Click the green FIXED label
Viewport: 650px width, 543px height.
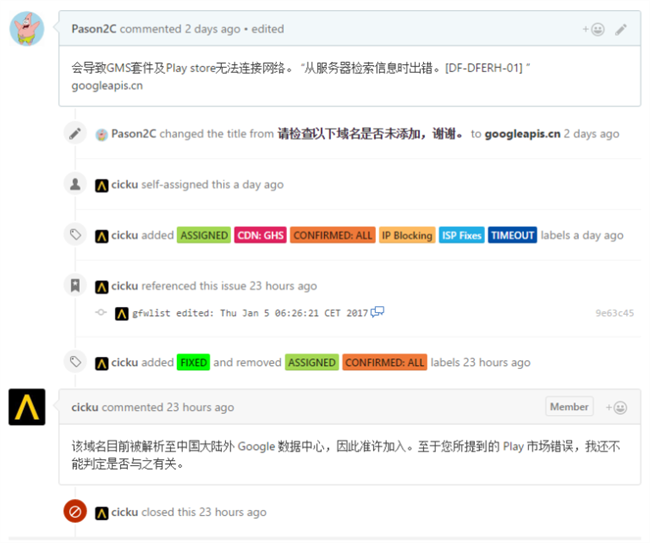(193, 362)
